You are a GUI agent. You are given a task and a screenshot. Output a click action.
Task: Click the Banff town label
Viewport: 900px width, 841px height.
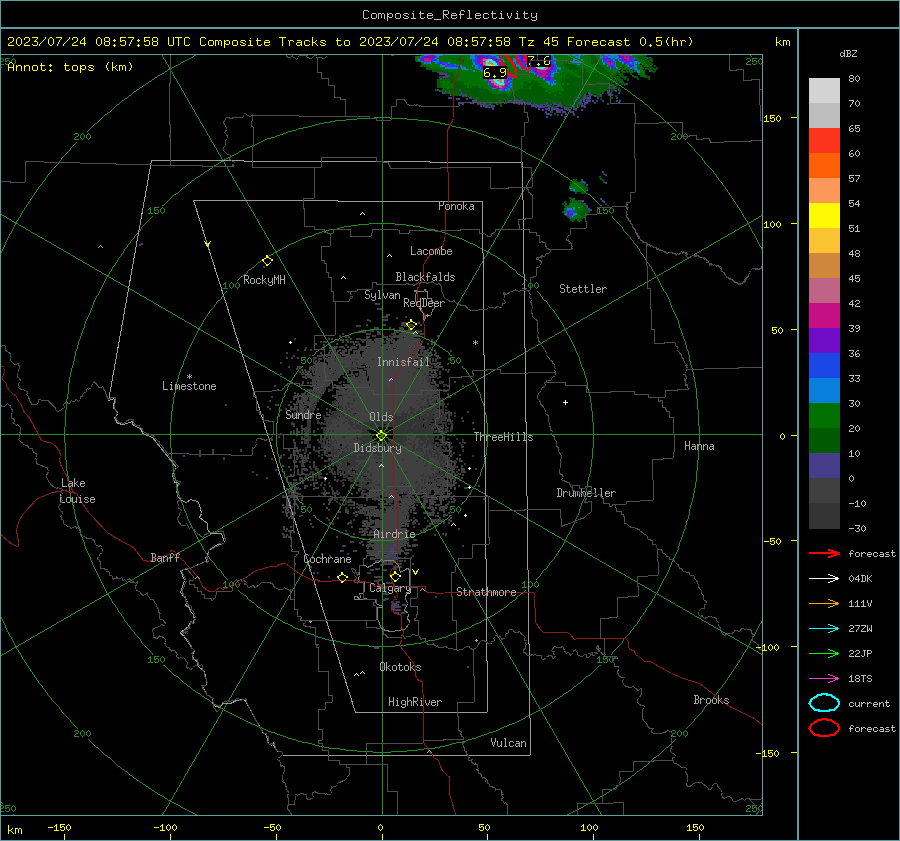tap(165, 558)
